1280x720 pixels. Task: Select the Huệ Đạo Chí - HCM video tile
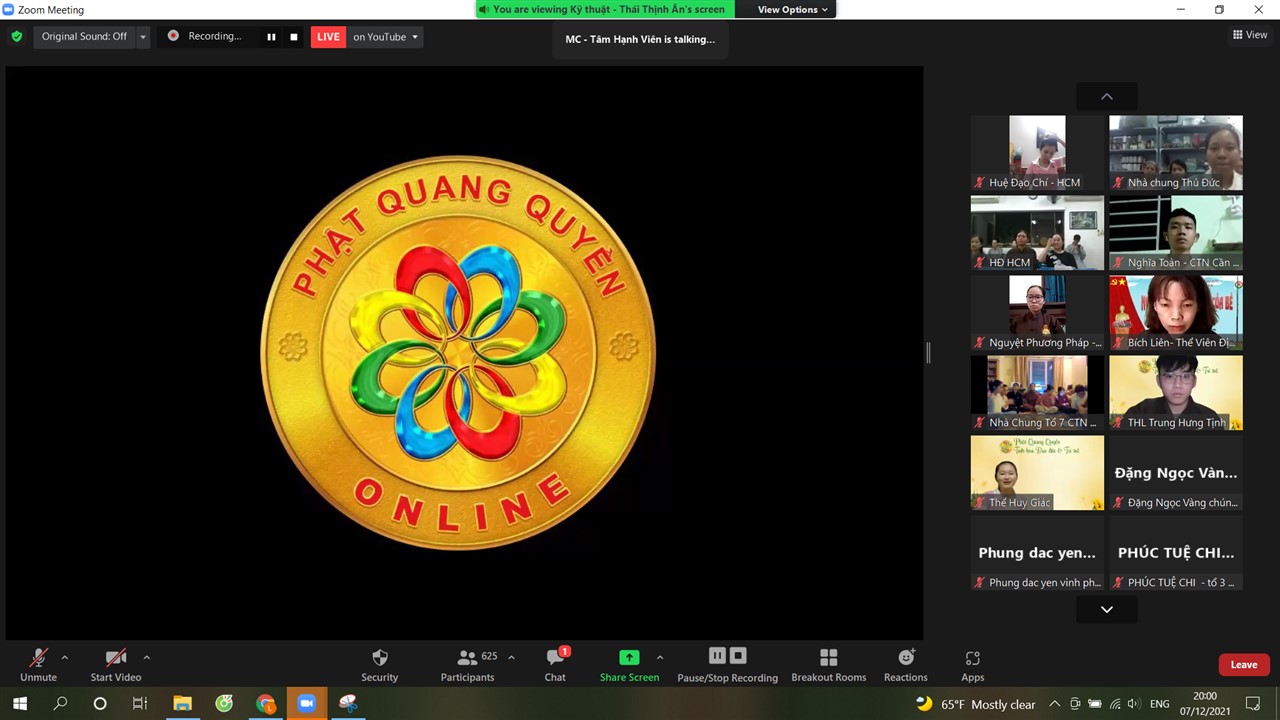1037,153
